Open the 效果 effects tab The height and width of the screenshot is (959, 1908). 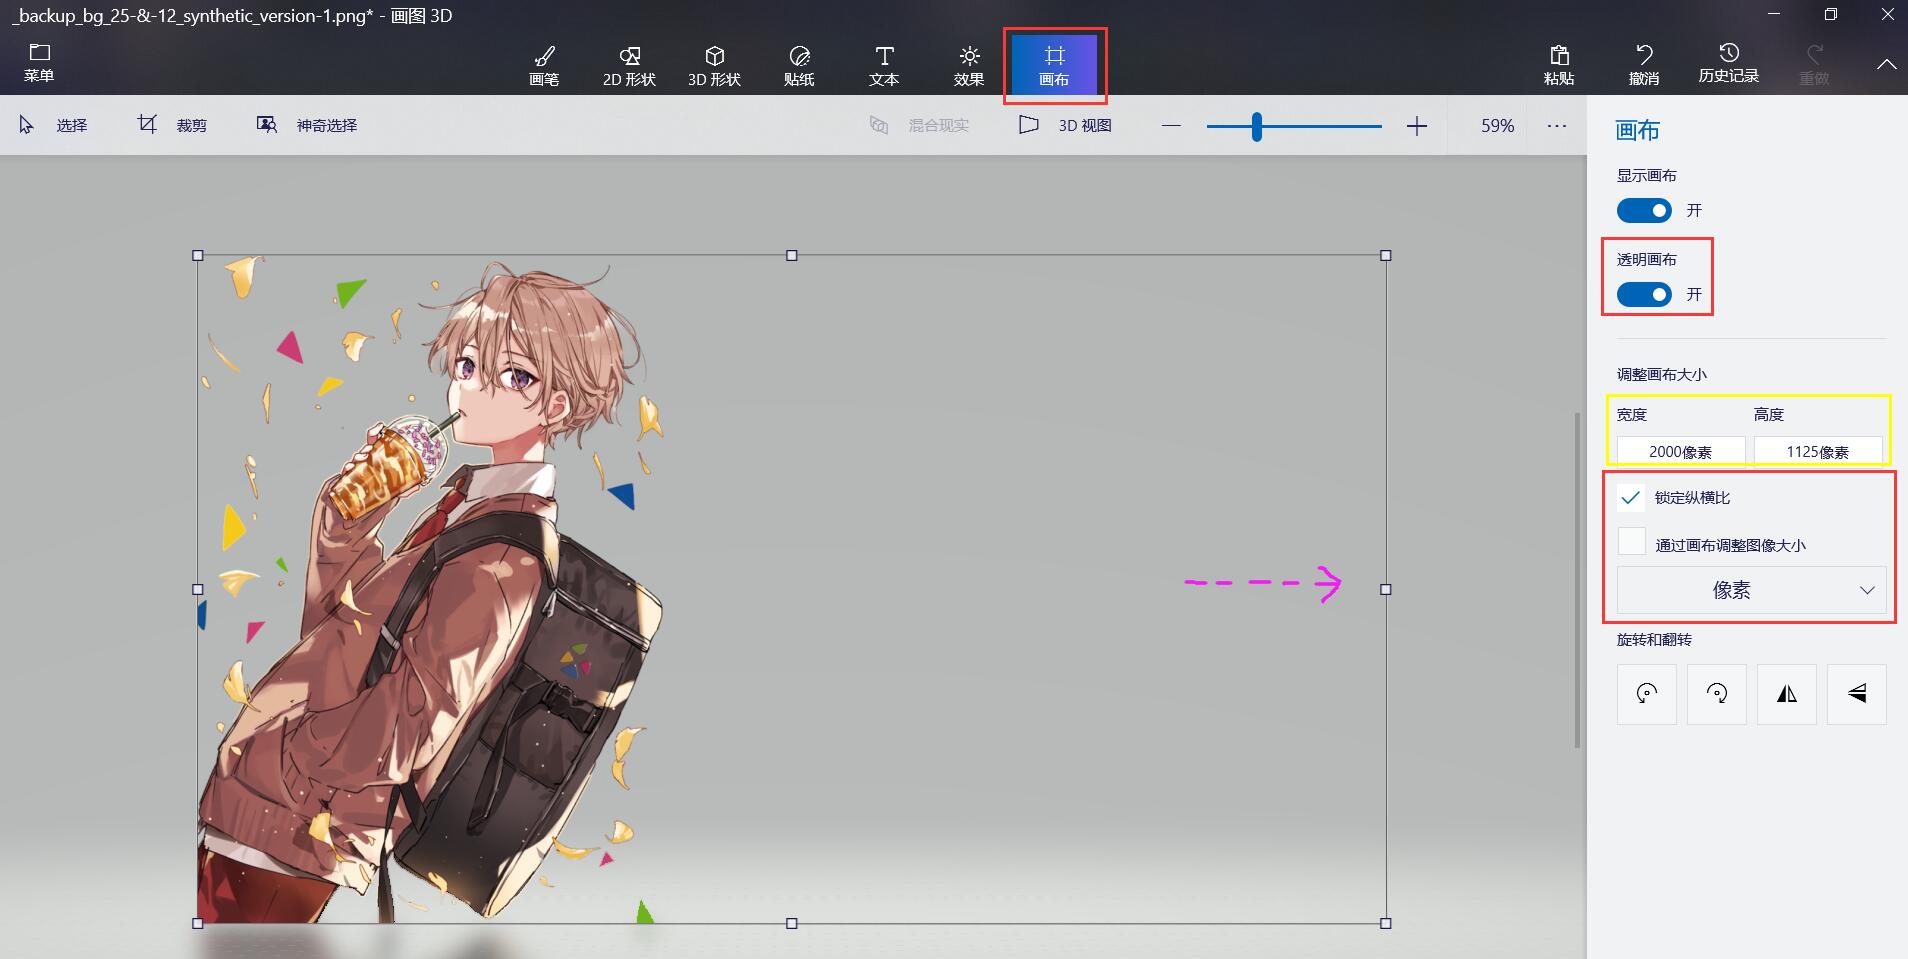click(x=969, y=65)
